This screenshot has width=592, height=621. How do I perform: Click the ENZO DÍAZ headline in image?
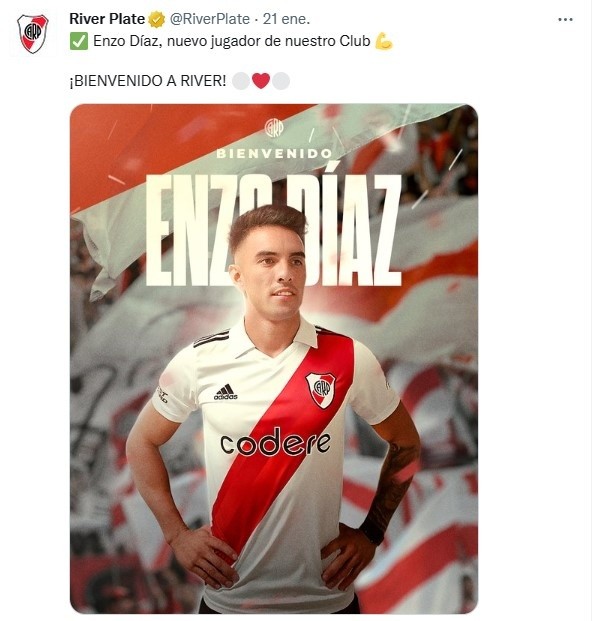pos(274,230)
